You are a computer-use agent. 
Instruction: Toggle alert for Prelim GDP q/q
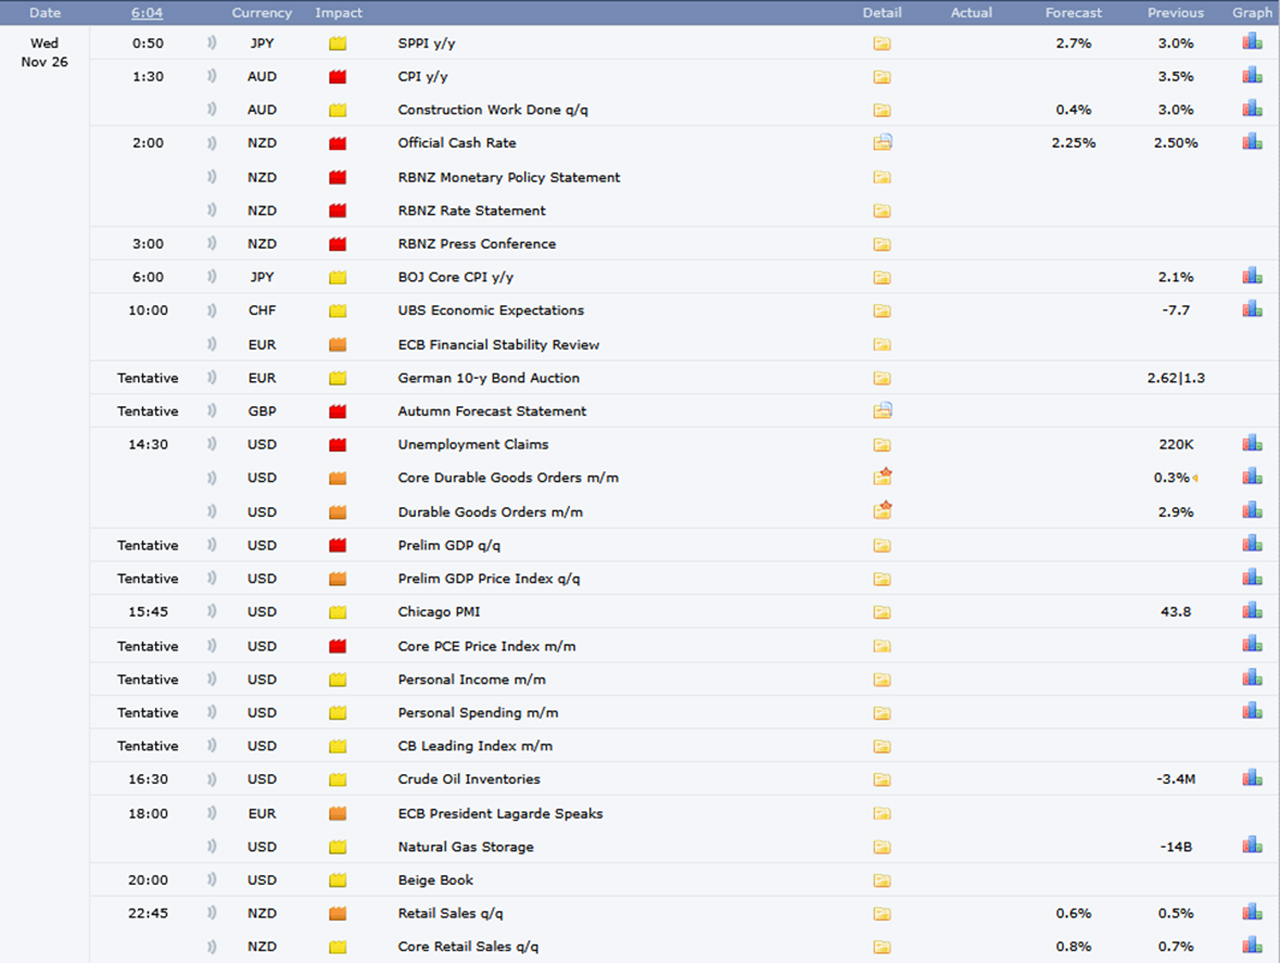coord(211,545)
